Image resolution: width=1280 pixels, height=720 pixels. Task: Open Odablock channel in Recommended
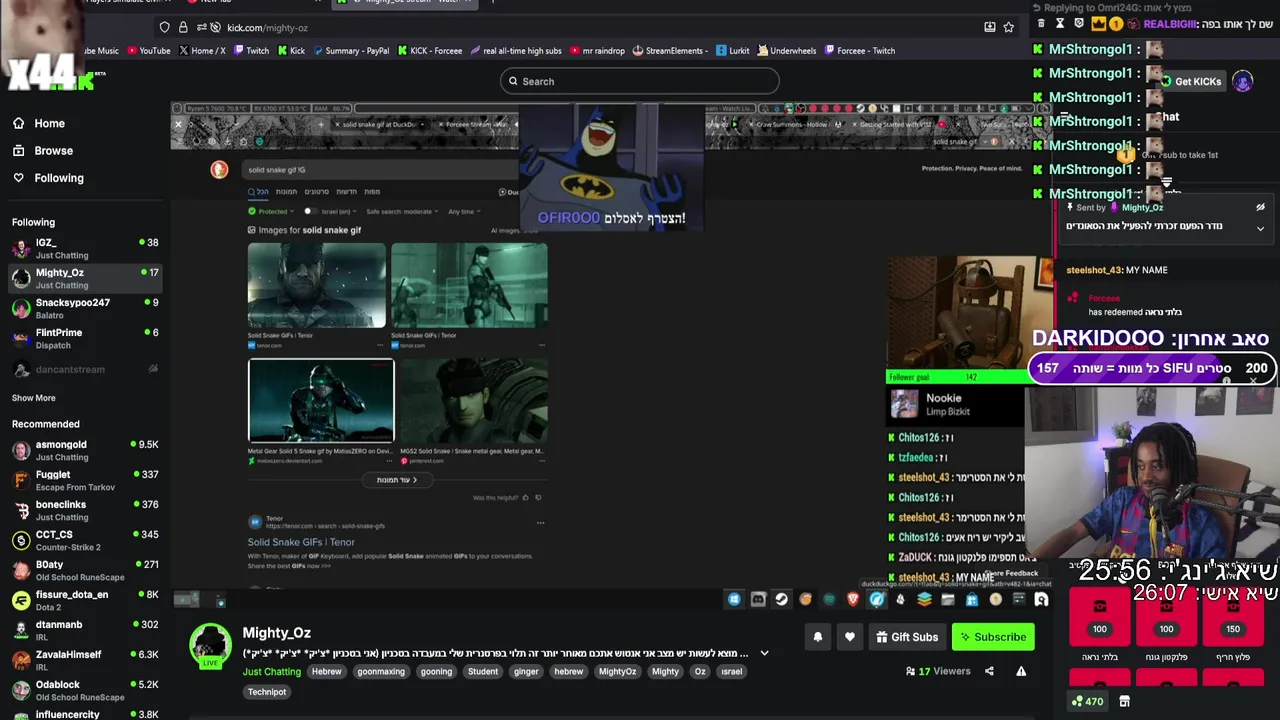point(84,690)
